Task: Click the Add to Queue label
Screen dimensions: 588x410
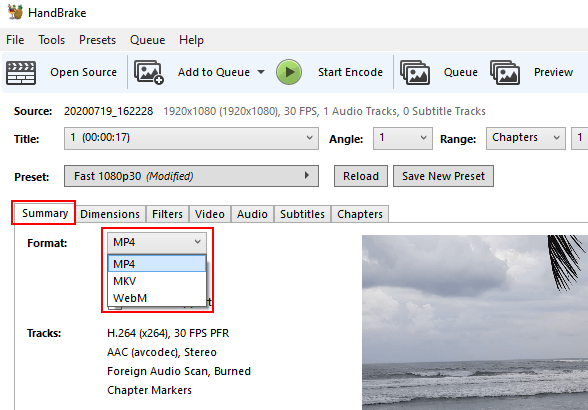Action: pyautogui.click(x=214, y=72)
